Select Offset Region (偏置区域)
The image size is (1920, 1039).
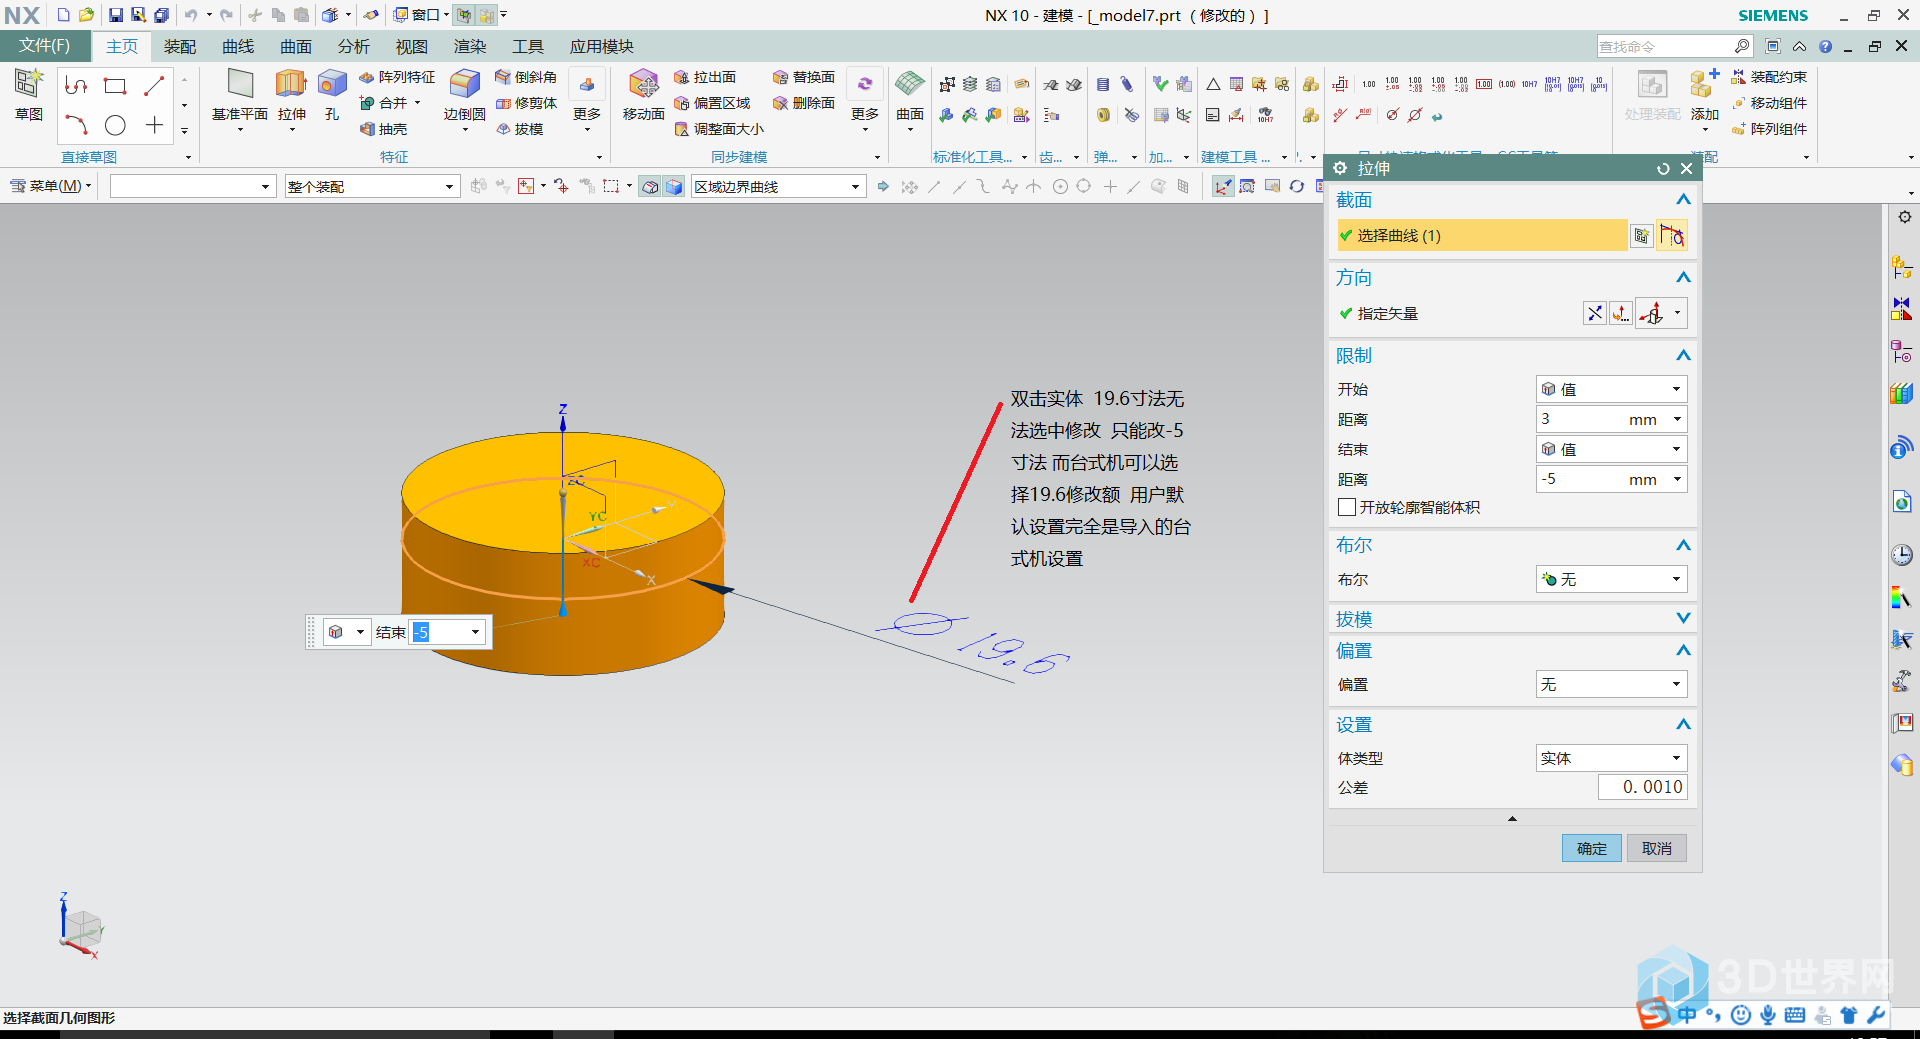coord(712,103)
